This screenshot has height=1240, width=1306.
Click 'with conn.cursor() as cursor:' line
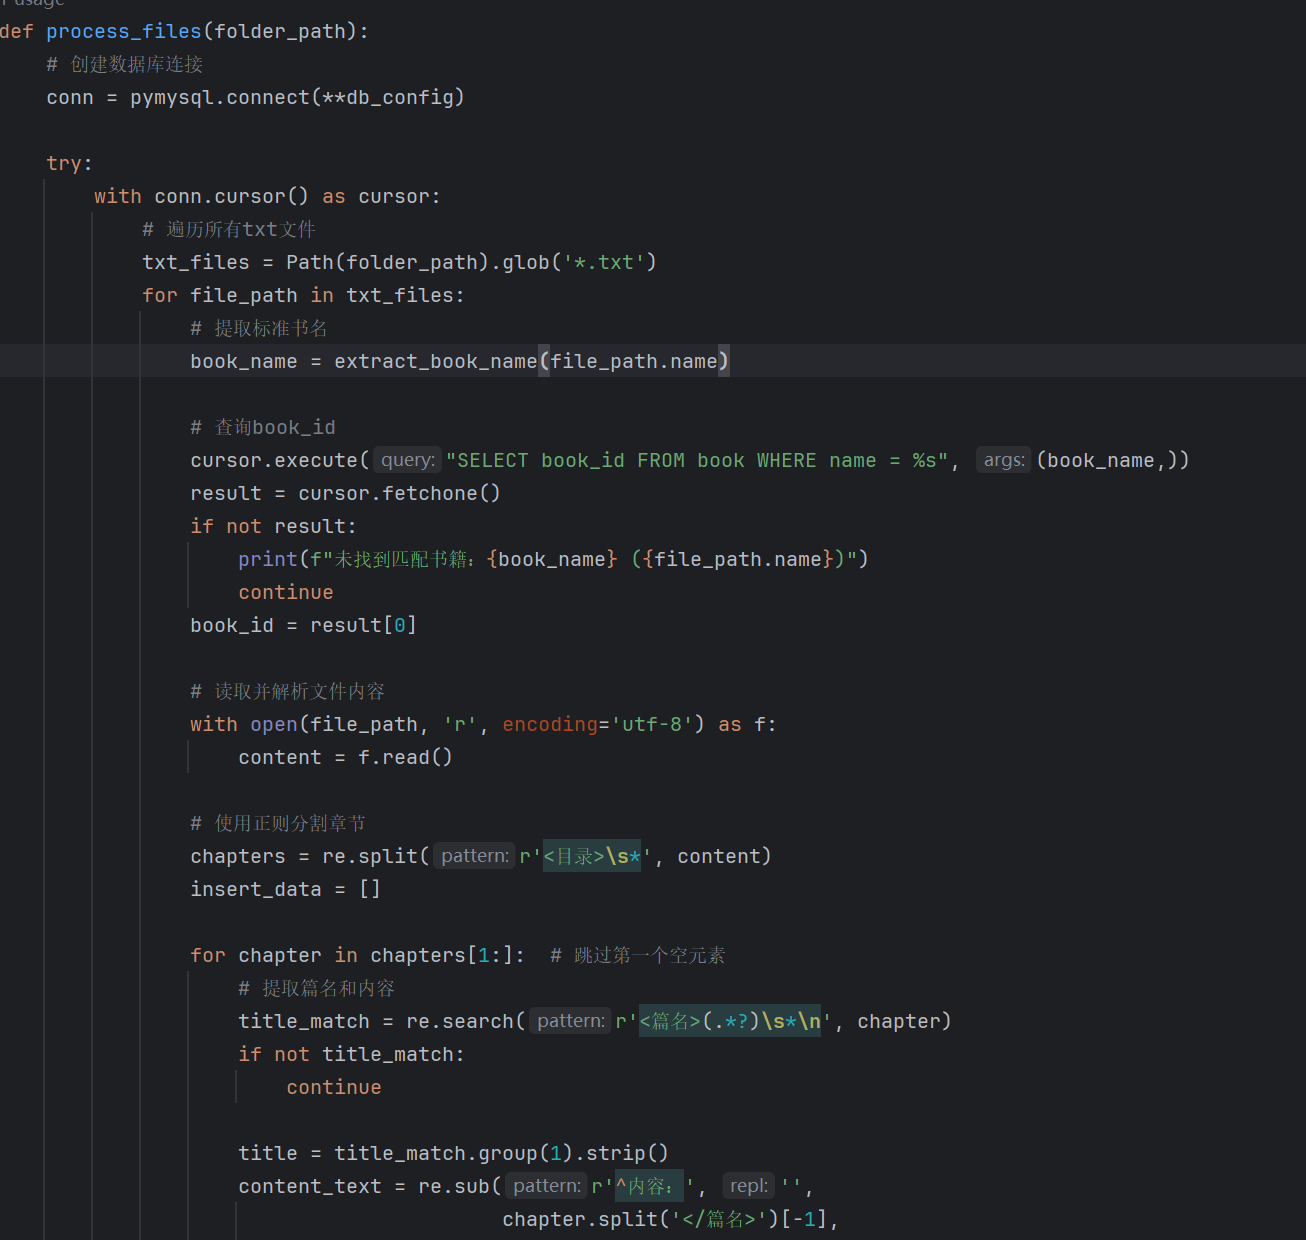(267, 196)
